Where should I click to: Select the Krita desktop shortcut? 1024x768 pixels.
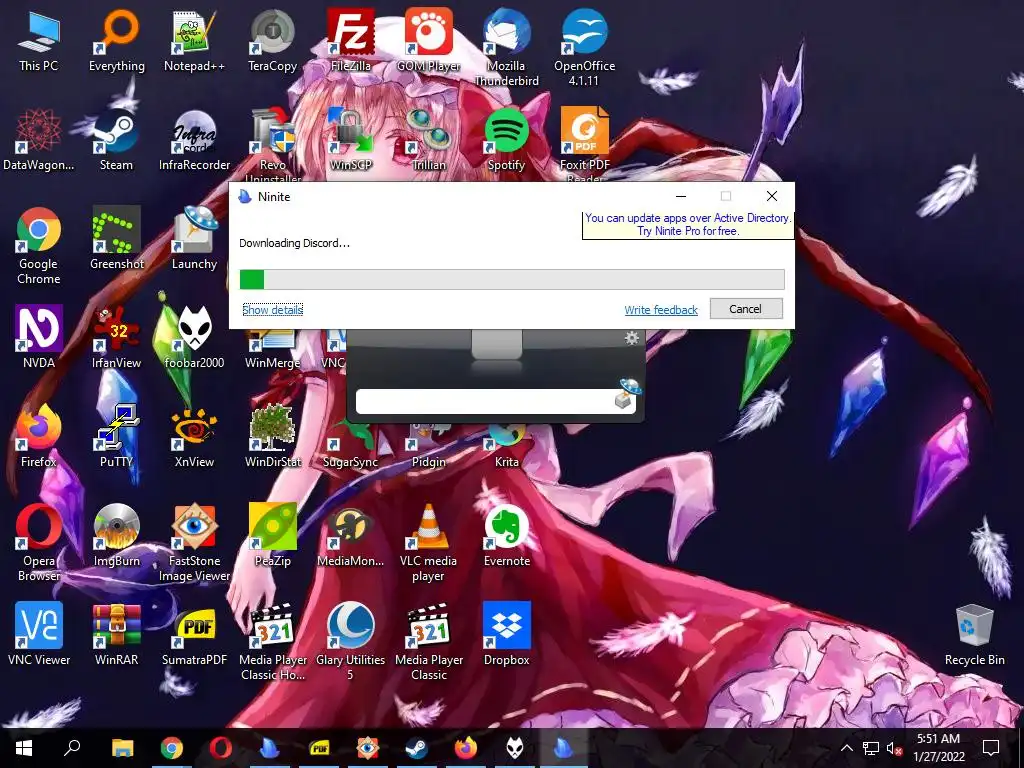pos(507,447)
